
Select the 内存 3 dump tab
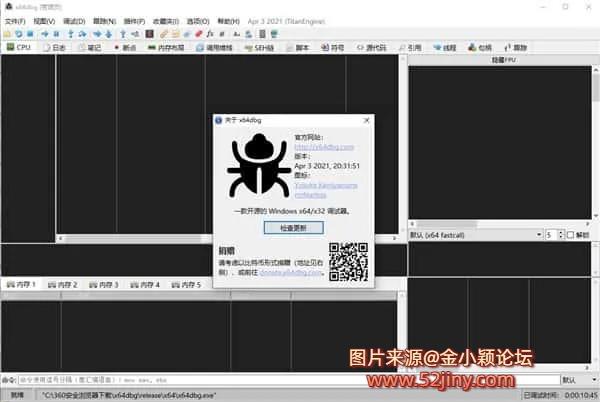[x=104, y=285]
